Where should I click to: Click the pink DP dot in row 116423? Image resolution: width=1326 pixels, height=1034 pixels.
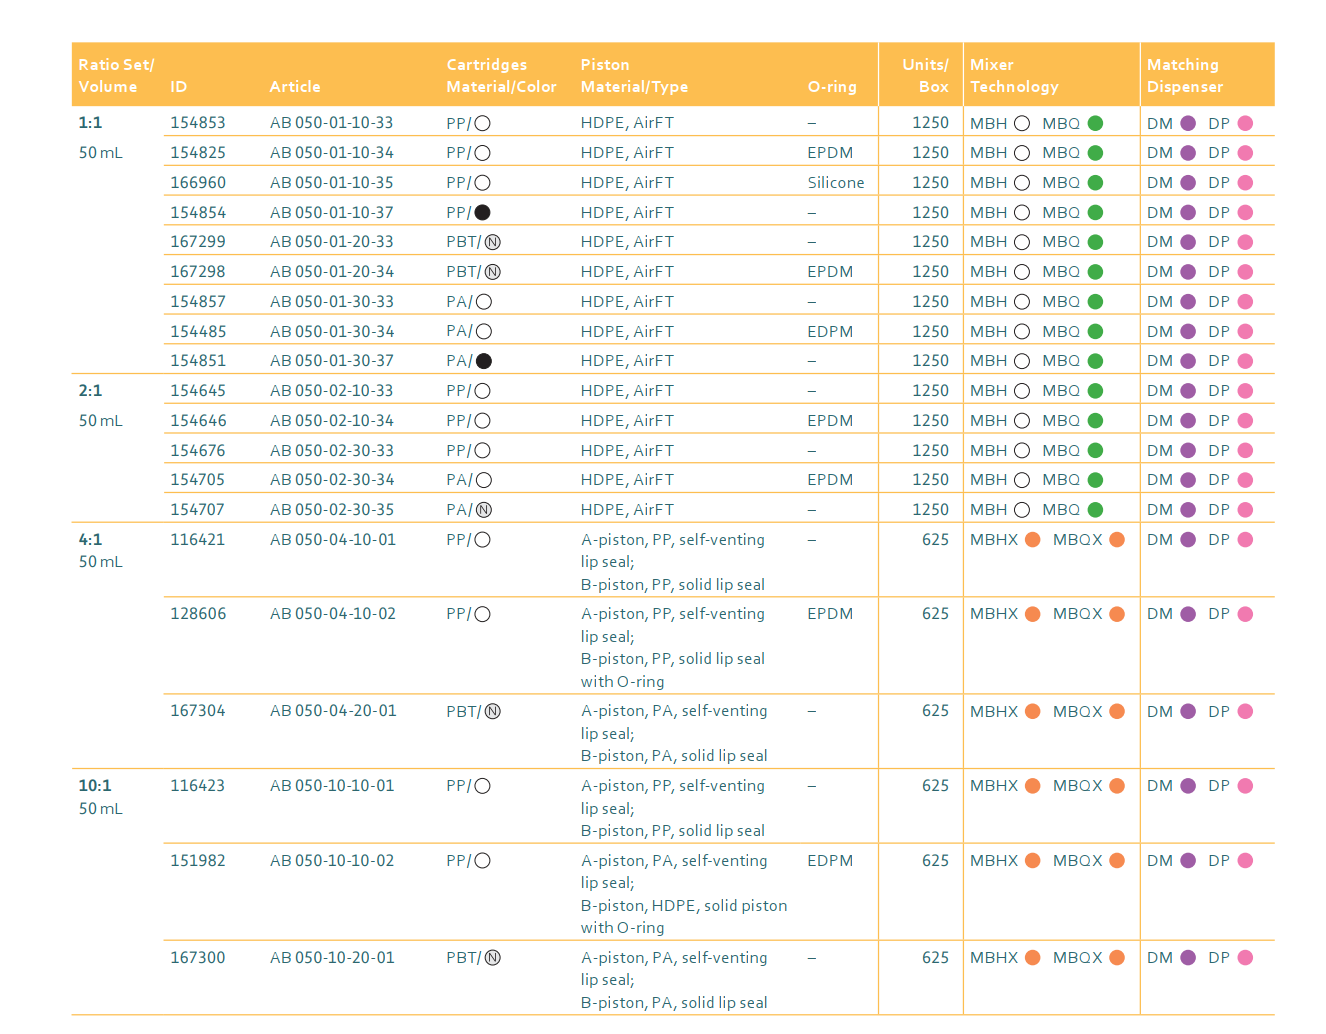1245,786
